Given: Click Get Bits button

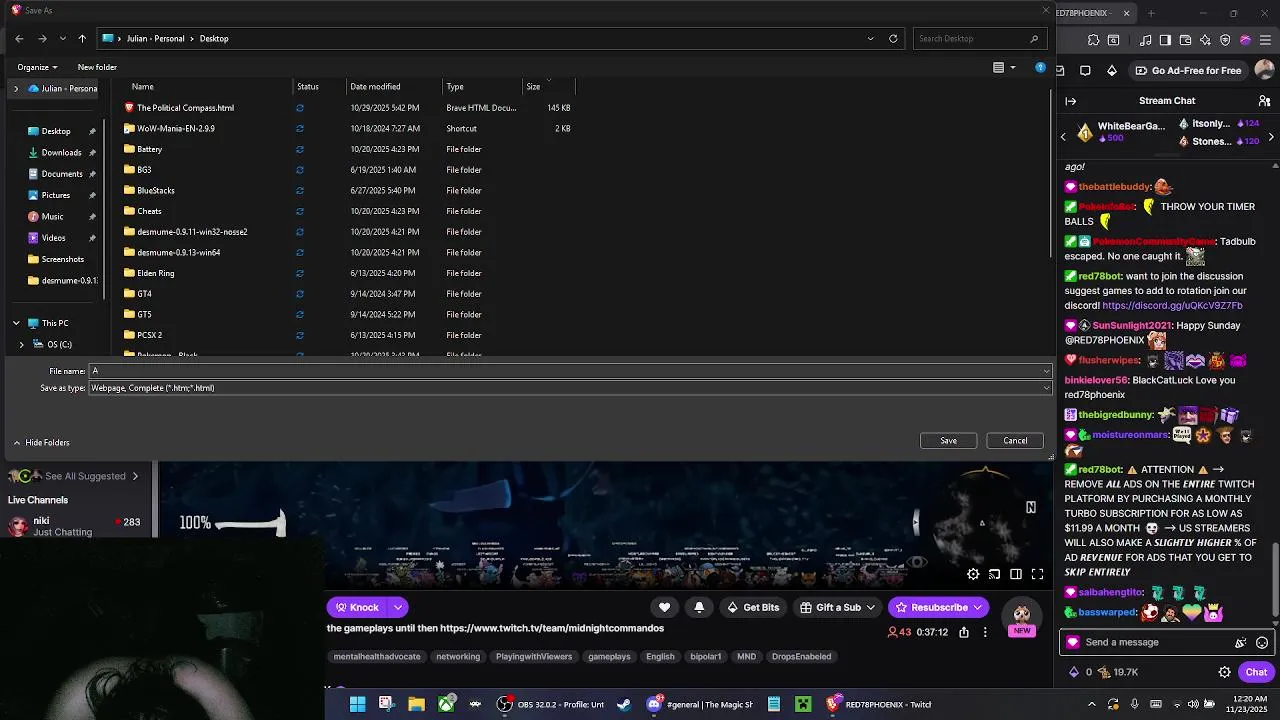Looking at the screenshot, I should click(x=753, y=607).
